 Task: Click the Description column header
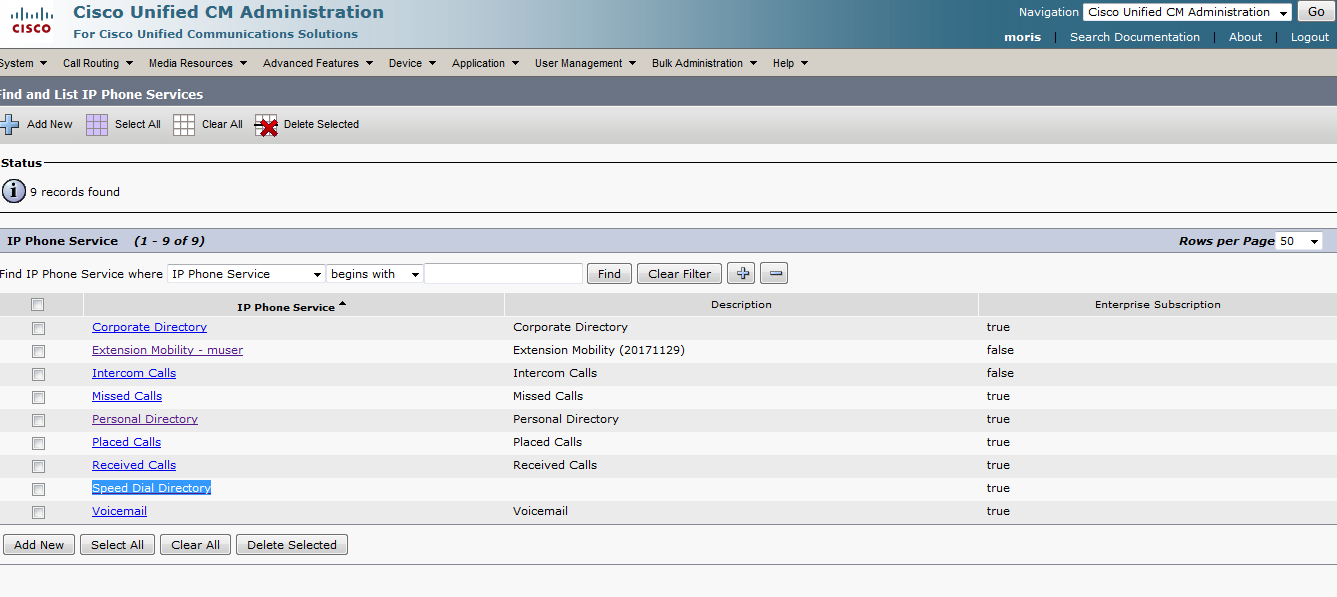tap(741, 305)
